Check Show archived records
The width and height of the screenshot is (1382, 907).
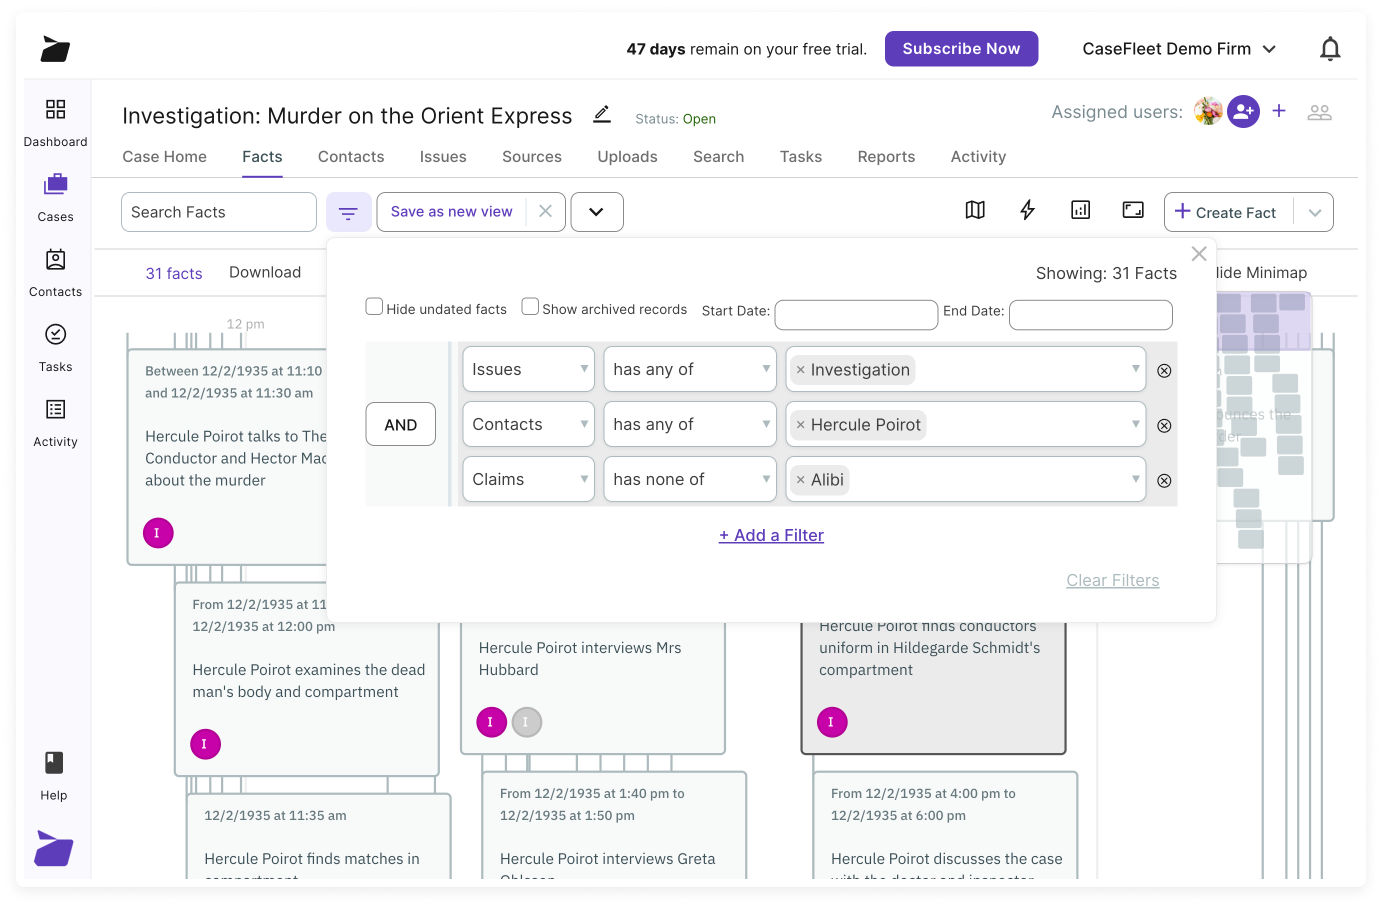tap(530, 306)
